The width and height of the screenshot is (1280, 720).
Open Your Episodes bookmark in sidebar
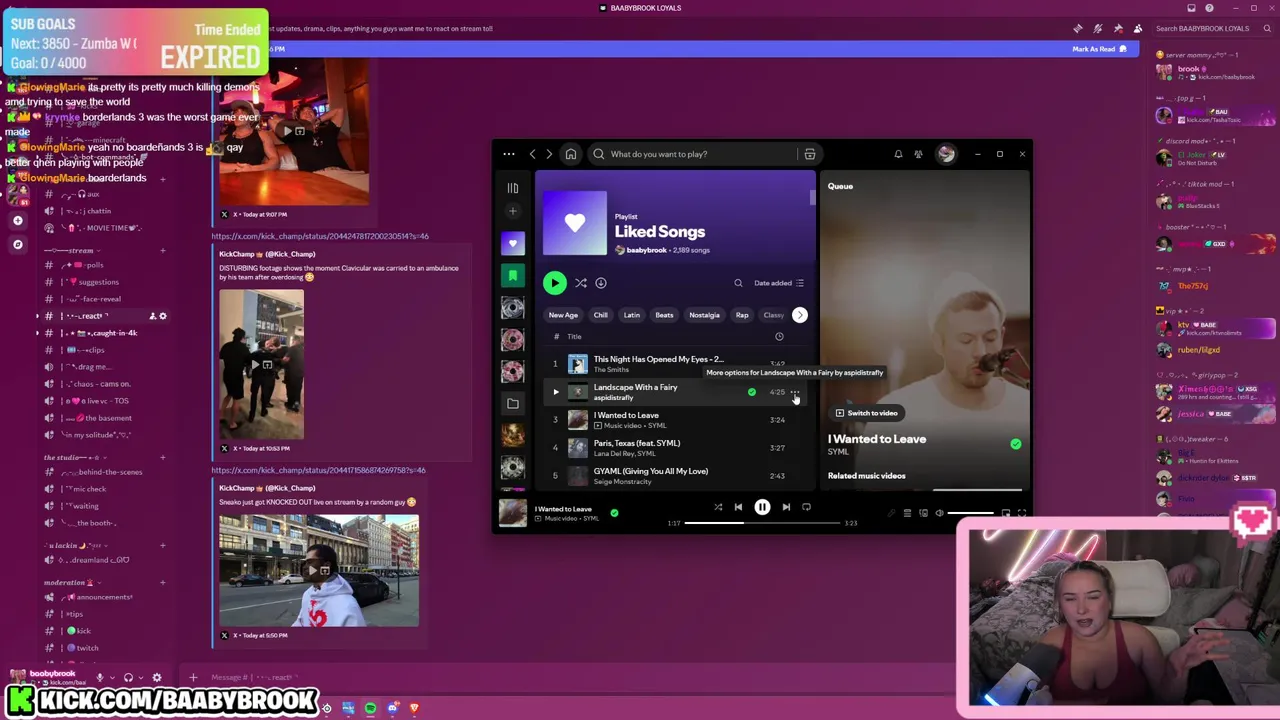512,275
